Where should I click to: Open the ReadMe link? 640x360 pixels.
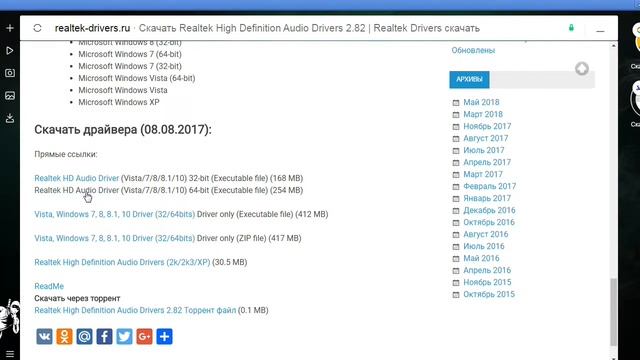49,286
